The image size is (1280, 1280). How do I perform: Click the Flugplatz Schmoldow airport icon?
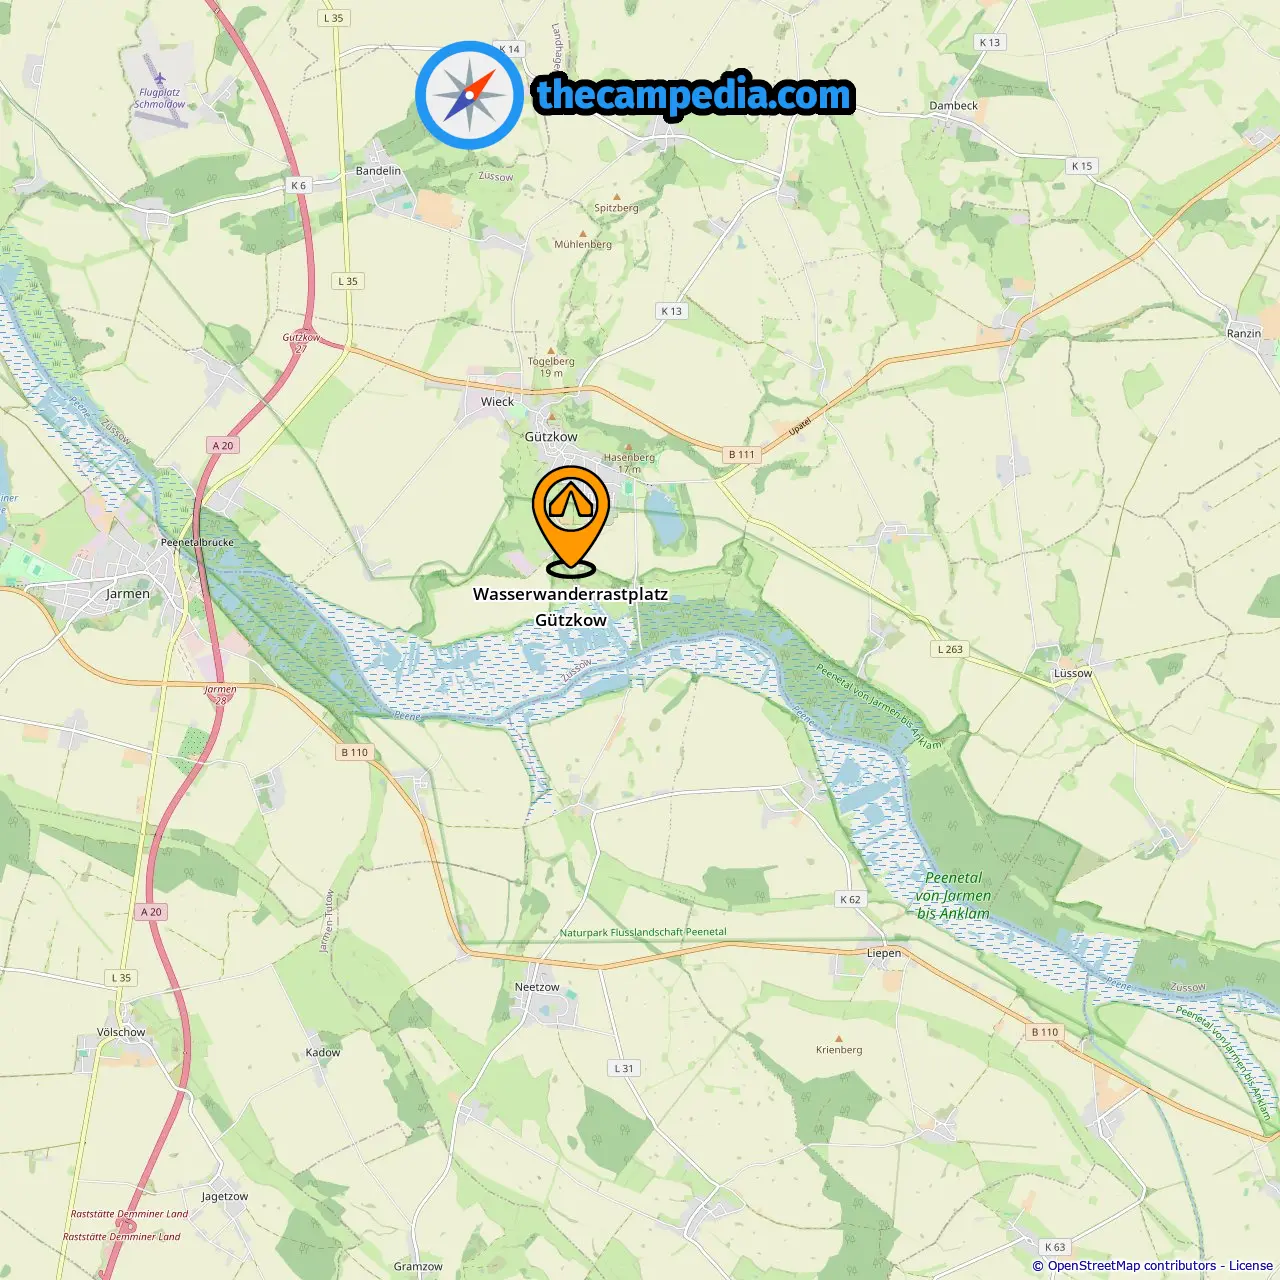tap(160, 78)
